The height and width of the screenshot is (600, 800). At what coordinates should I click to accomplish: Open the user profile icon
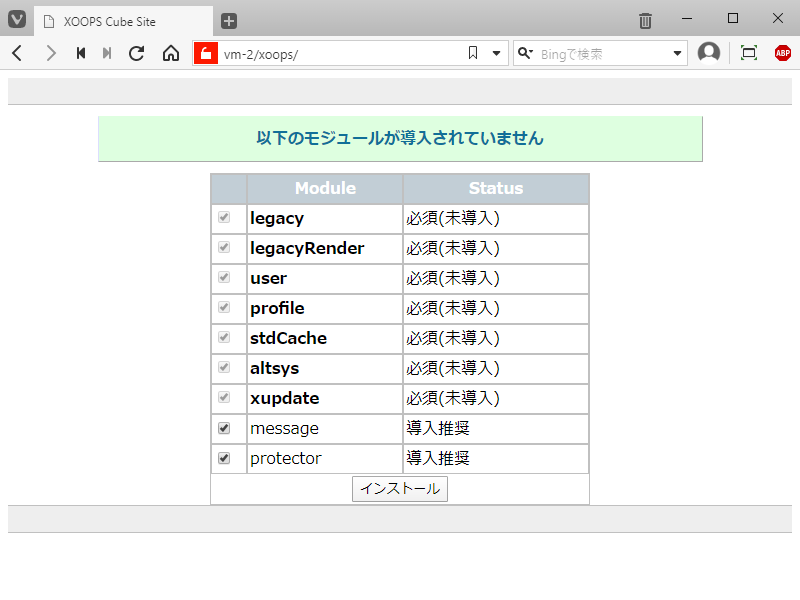click(x=709, y=53)
